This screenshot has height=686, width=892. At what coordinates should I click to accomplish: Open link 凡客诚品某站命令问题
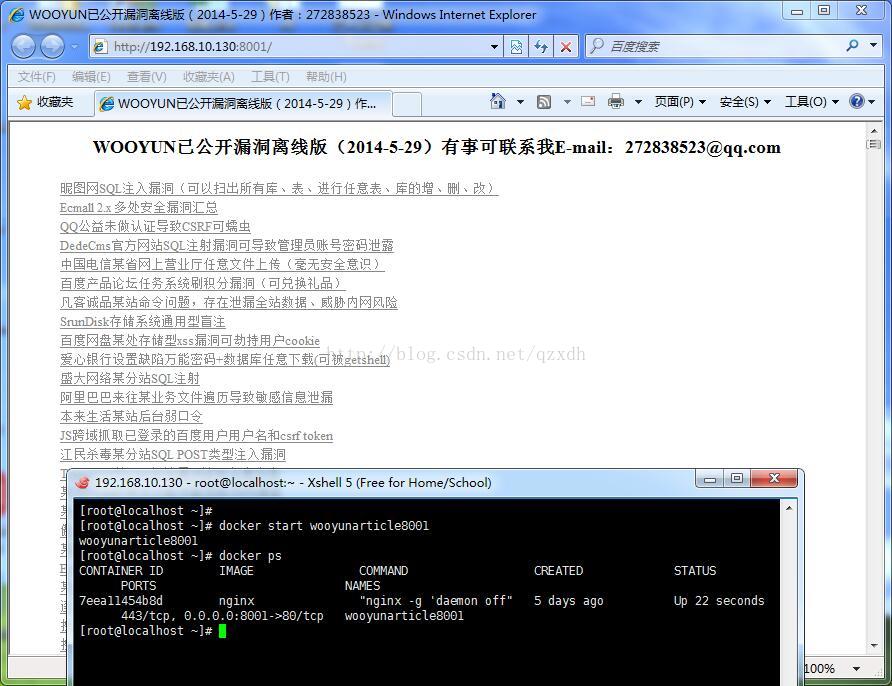tap(229, 302)
